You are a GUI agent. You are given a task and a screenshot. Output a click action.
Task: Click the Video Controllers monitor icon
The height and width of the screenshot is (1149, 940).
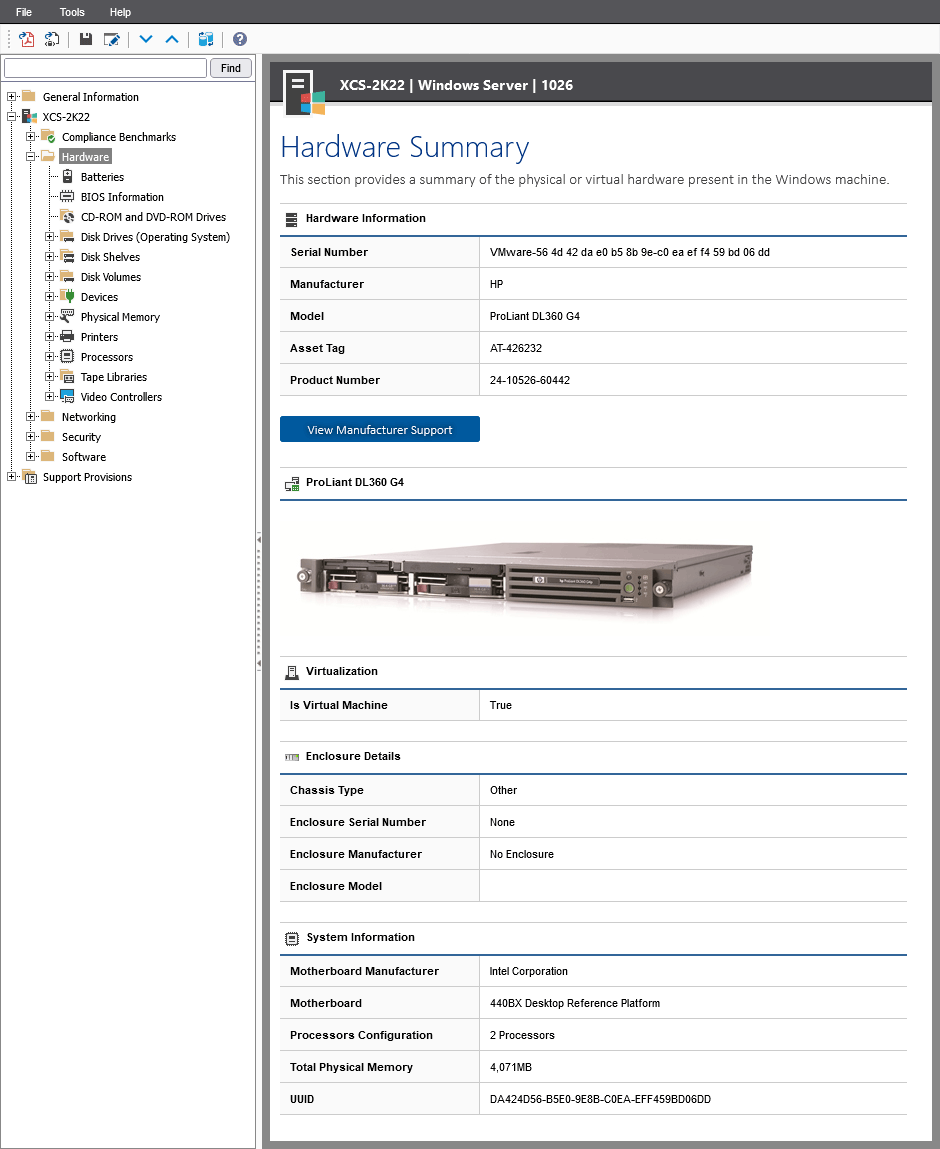tap(67, 396)
